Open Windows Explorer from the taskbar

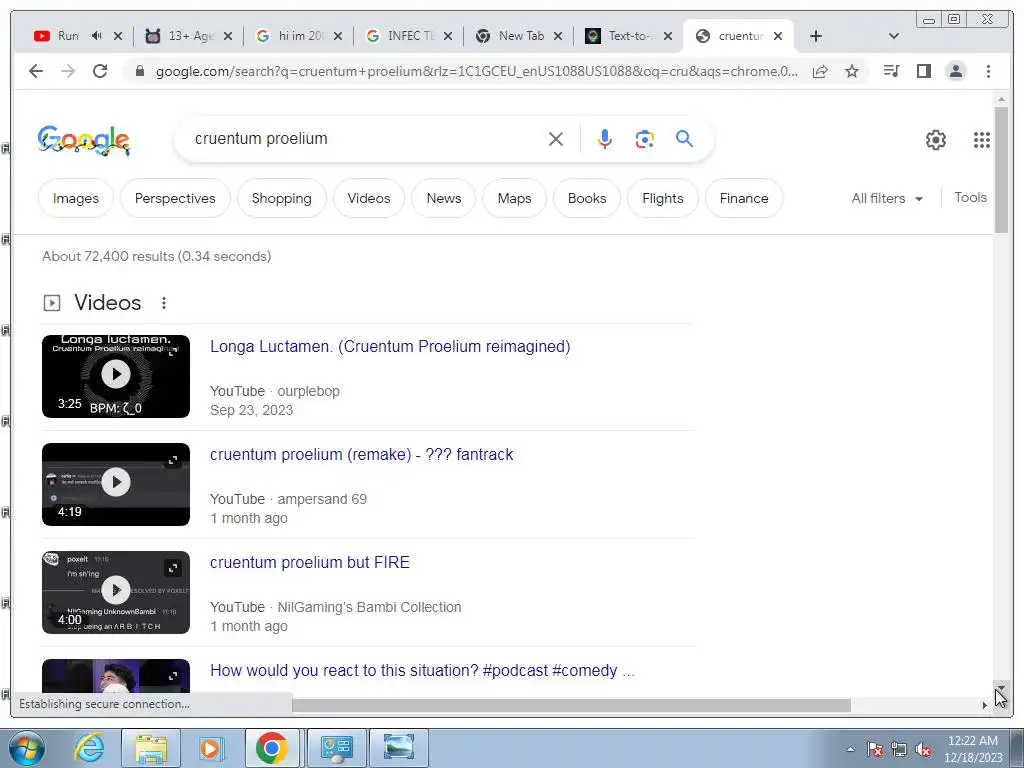[151, 748]
